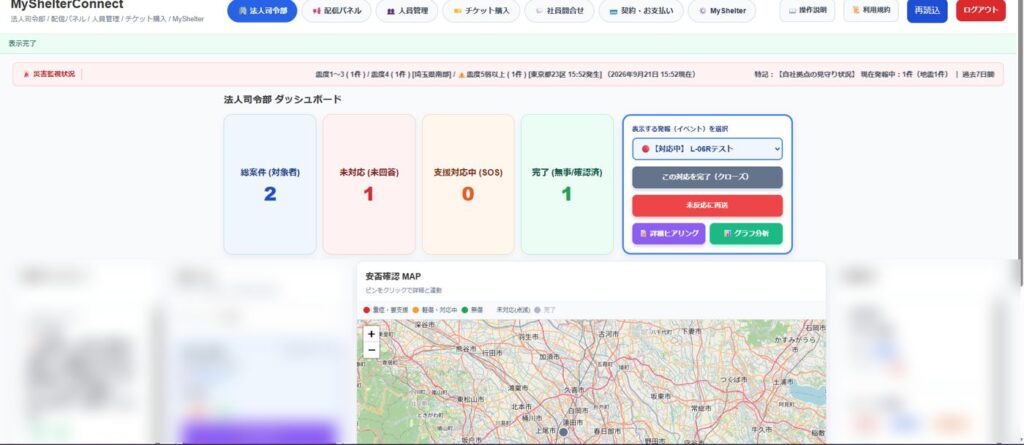Image resolution: width=1024 pixels, height=445 pixels.
Task: Open the 操作説明 guide button
Action: (x=807, y=10)
